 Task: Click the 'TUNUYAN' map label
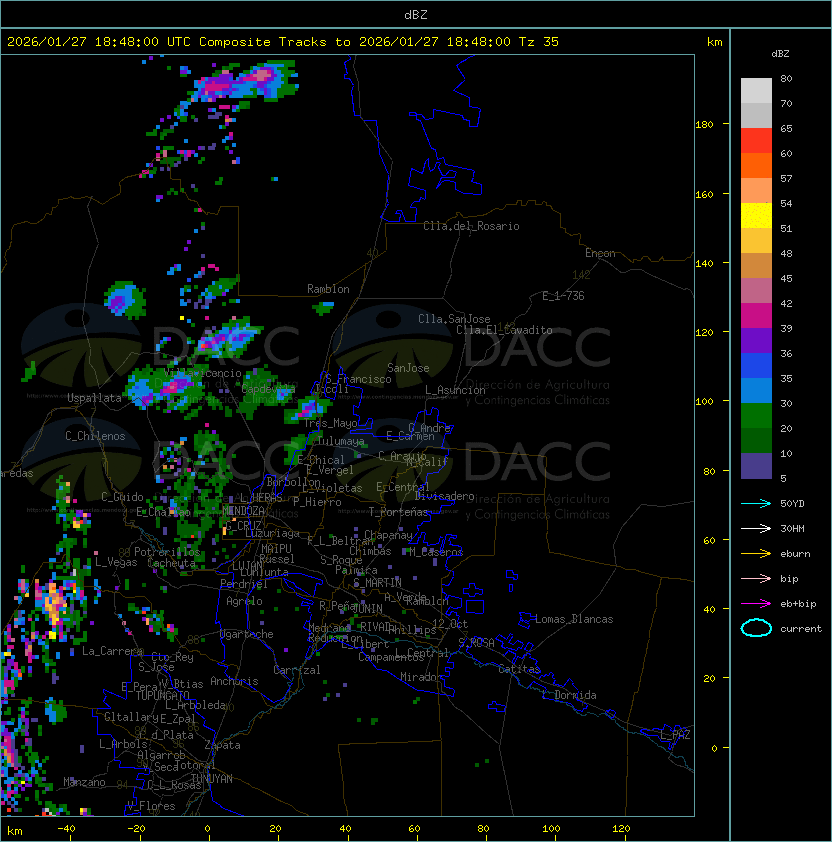click(212, 779)
